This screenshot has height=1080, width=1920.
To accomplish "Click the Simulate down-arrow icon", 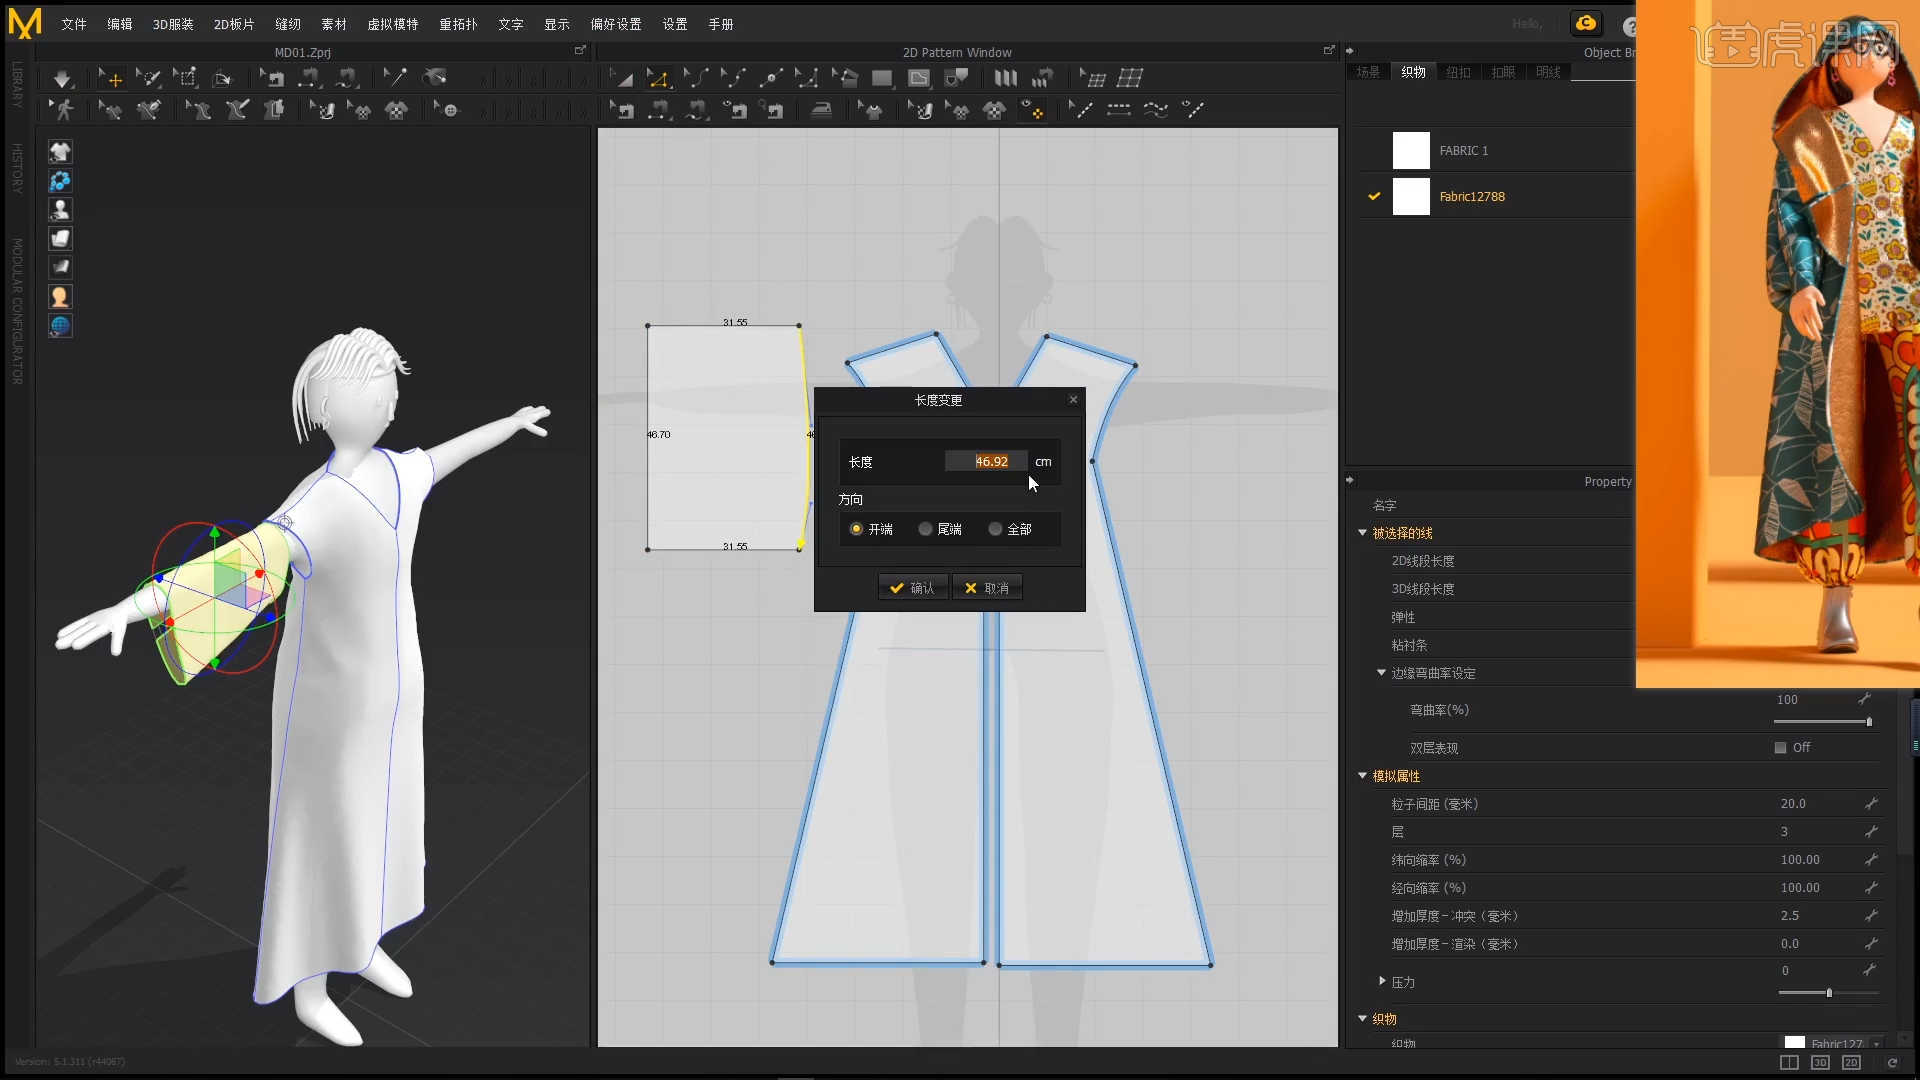I will pos(62,78).
